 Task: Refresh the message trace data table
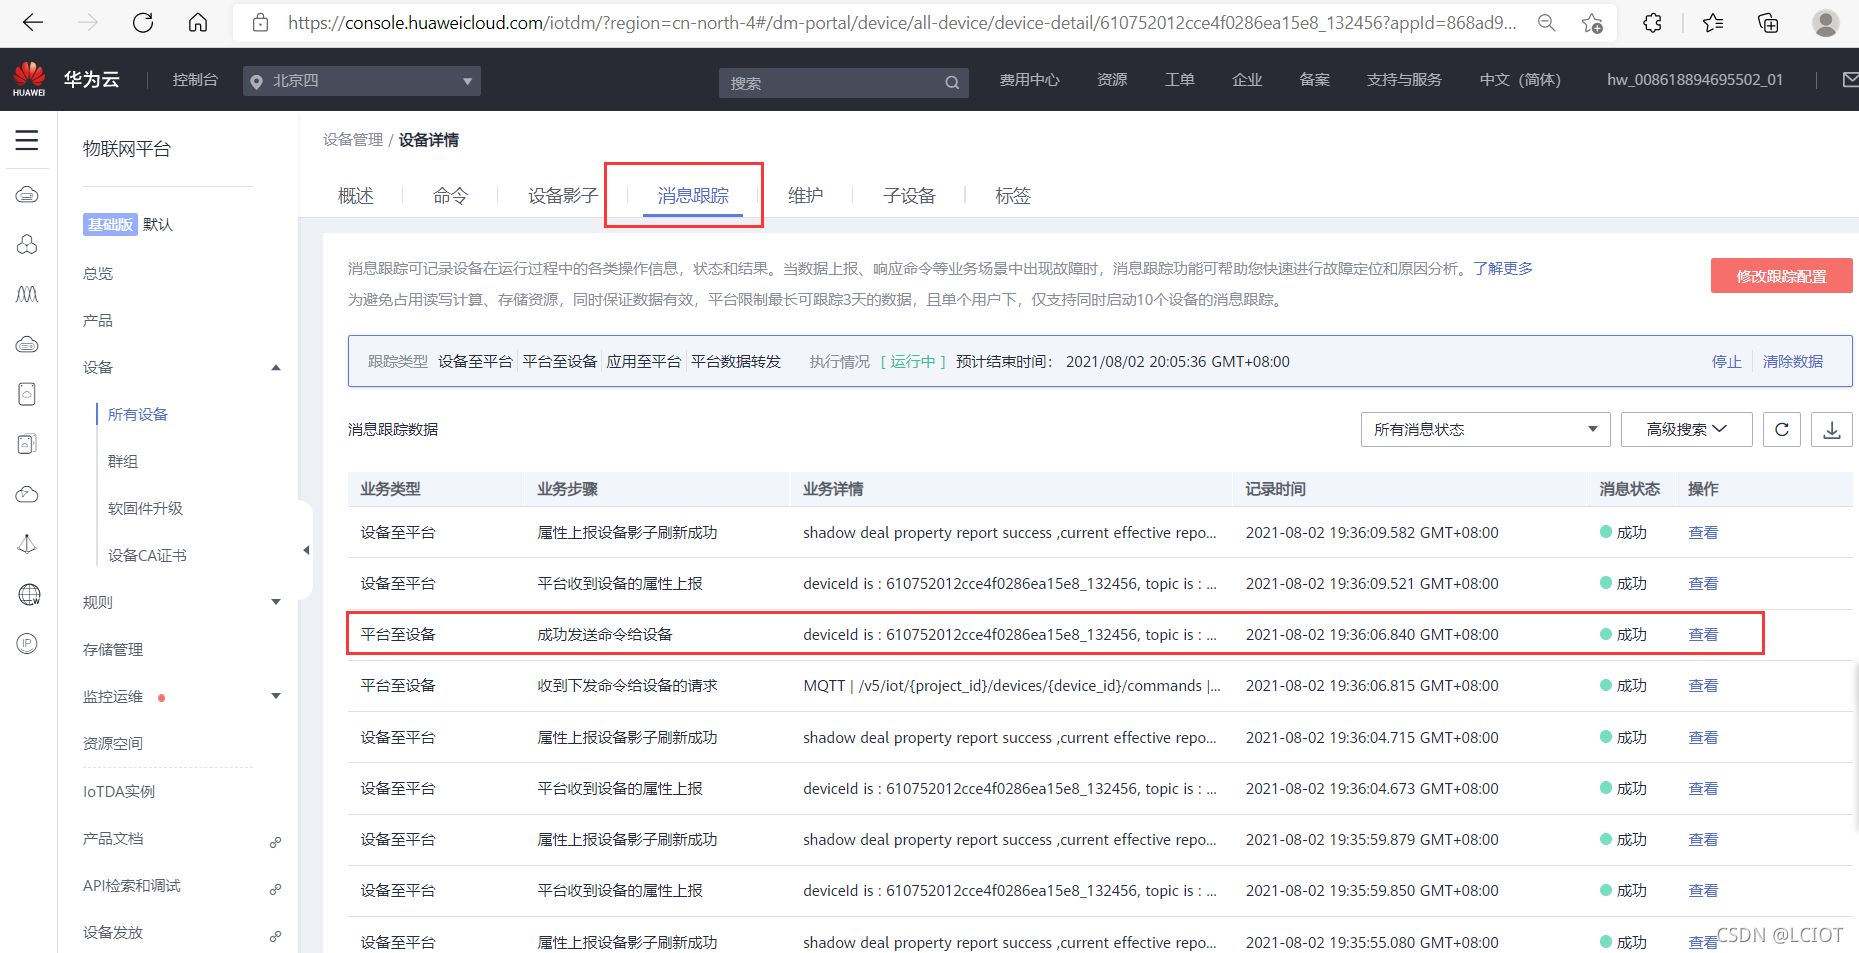1782,429
